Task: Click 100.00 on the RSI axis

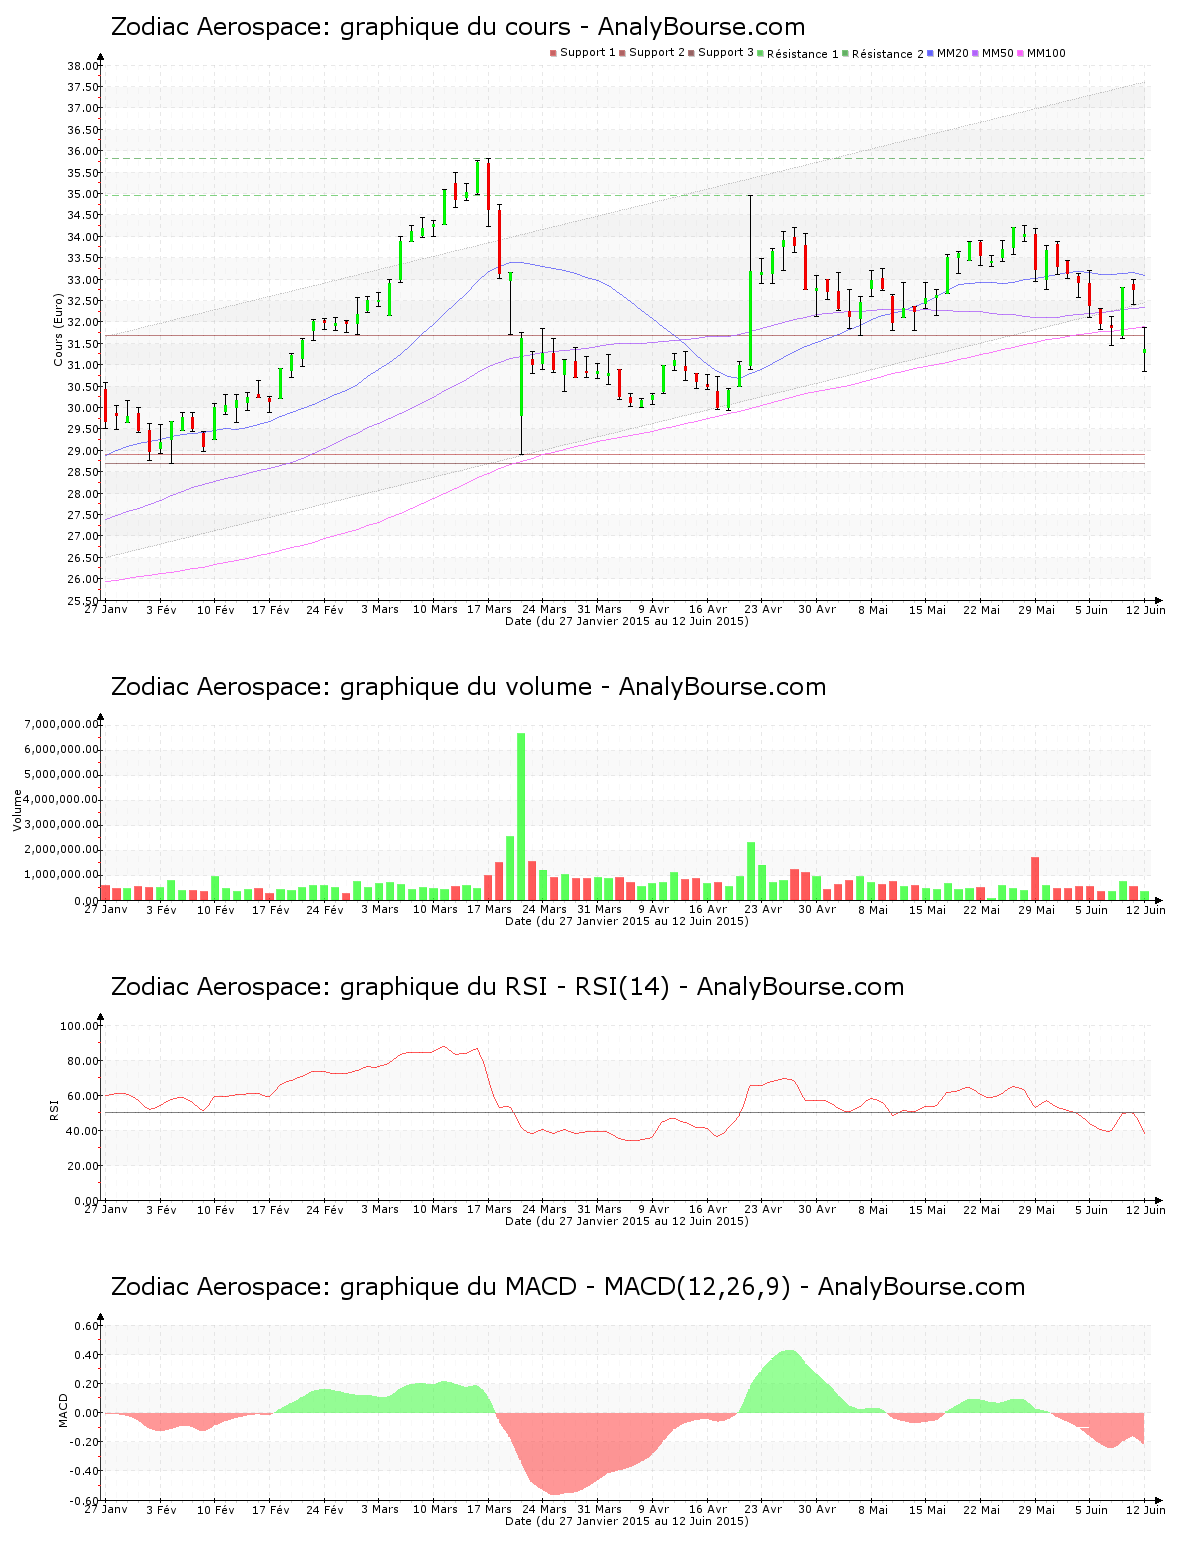Action: pyautogui.click(x=80, y=1026)
